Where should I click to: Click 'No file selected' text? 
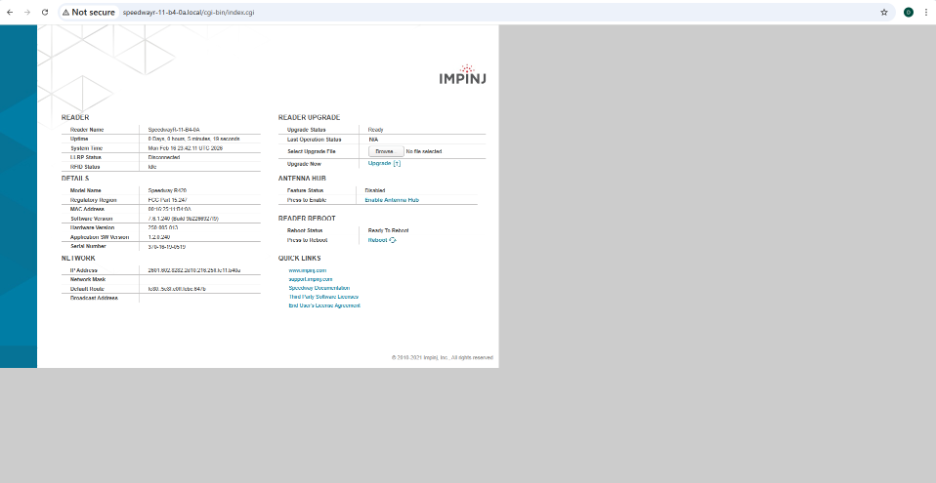(x=424, y=152)
